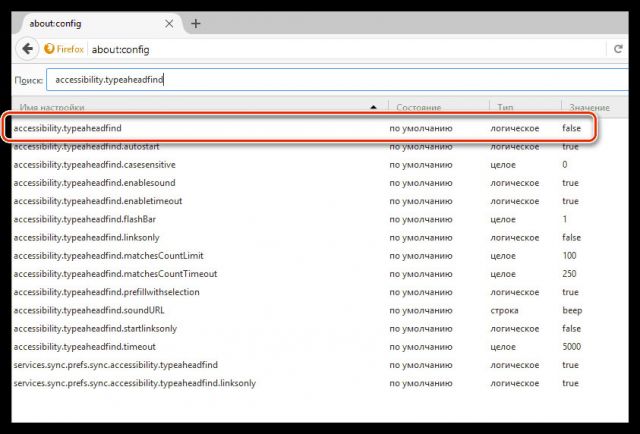
Task: Click the Firefox identity icon
Action: 49,49
